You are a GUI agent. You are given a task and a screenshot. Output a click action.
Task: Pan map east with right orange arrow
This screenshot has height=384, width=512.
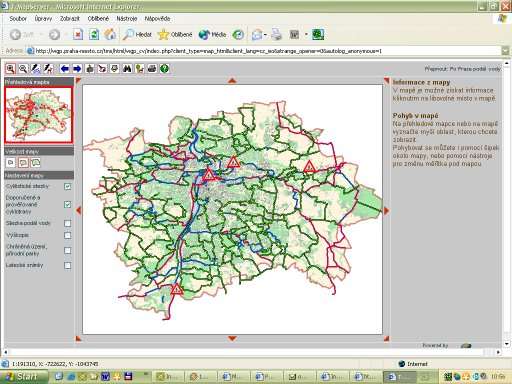[387, 210]
